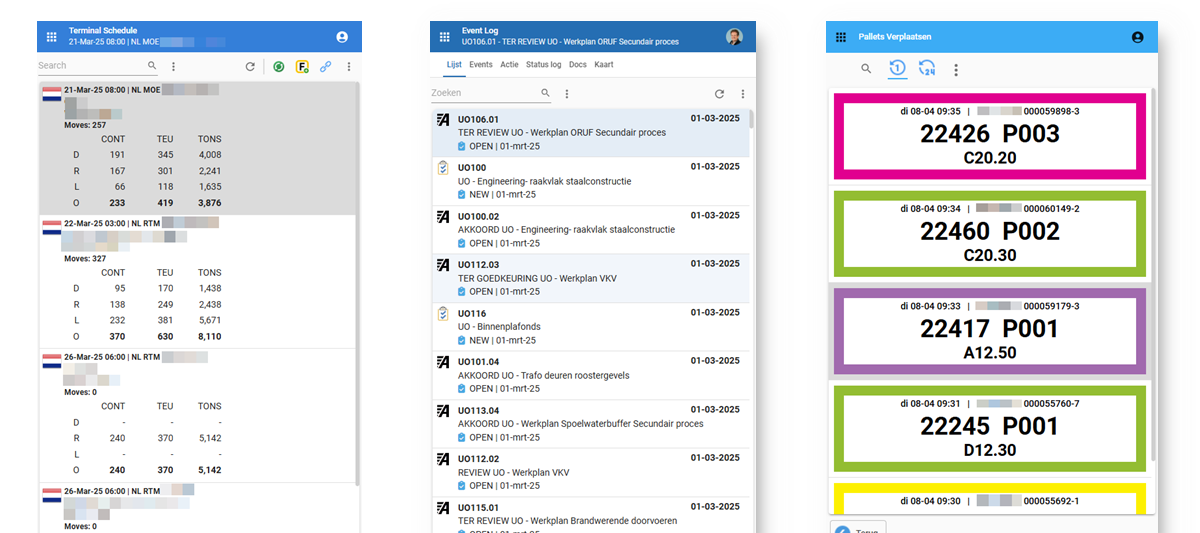The height and width of the screenshot is (533, 1200).
Task: Toggle the 1-hour history filter
Action: (x=897, y=69)
